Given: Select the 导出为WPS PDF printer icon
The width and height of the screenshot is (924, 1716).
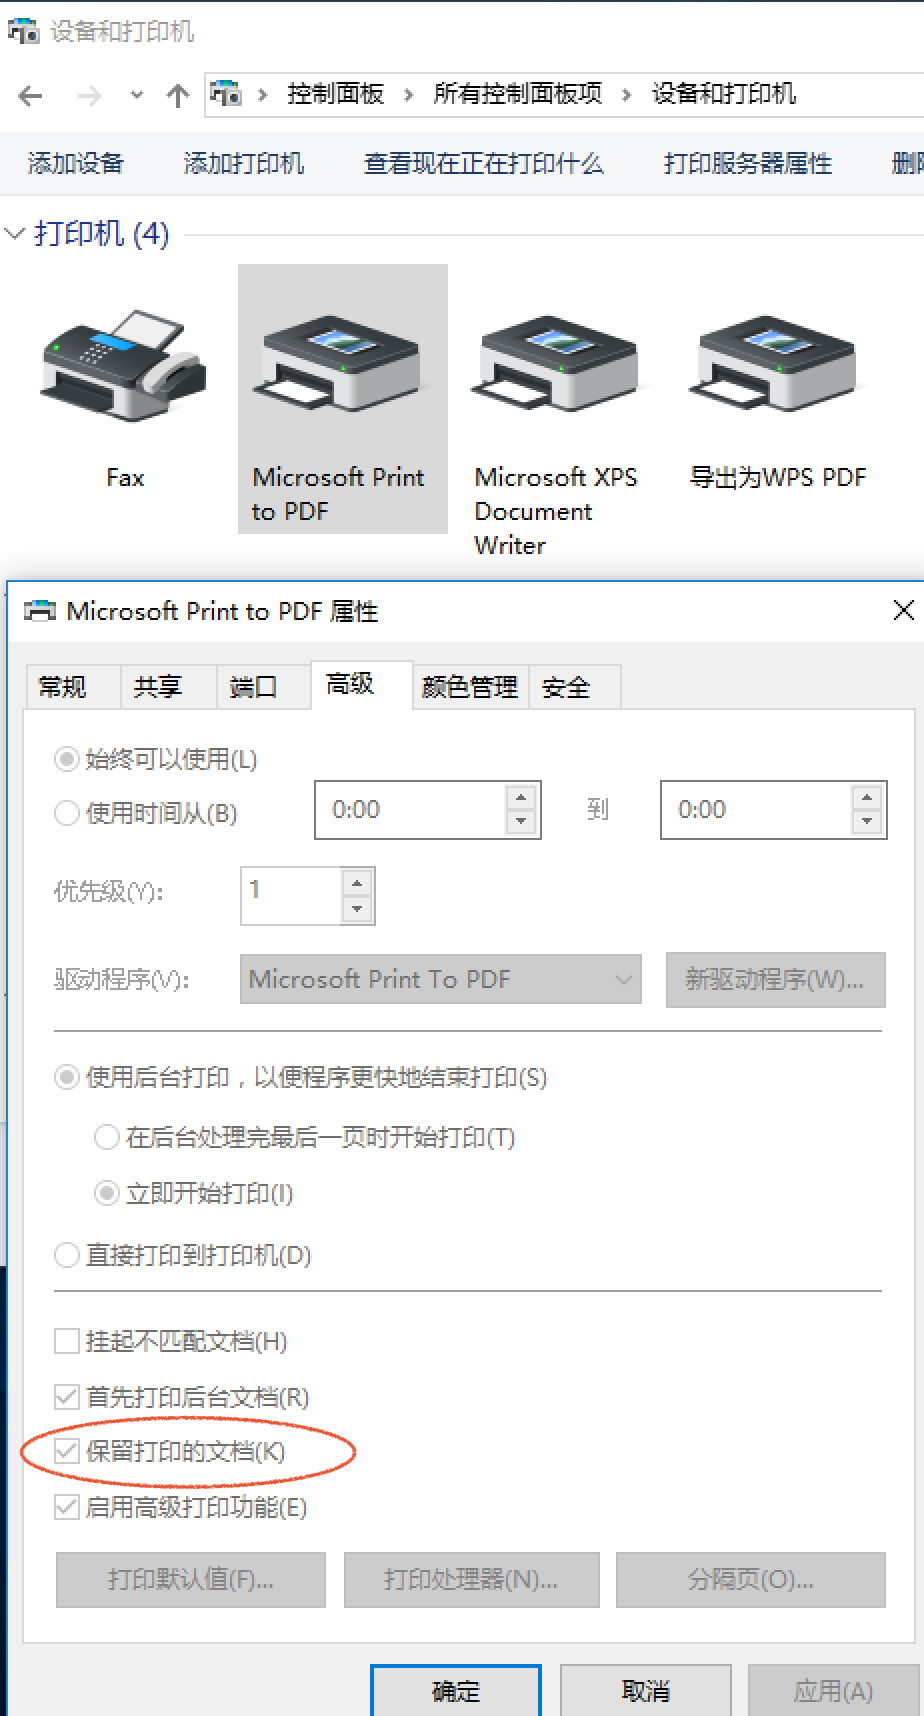Looking at the screenshot, I should 776,365.
